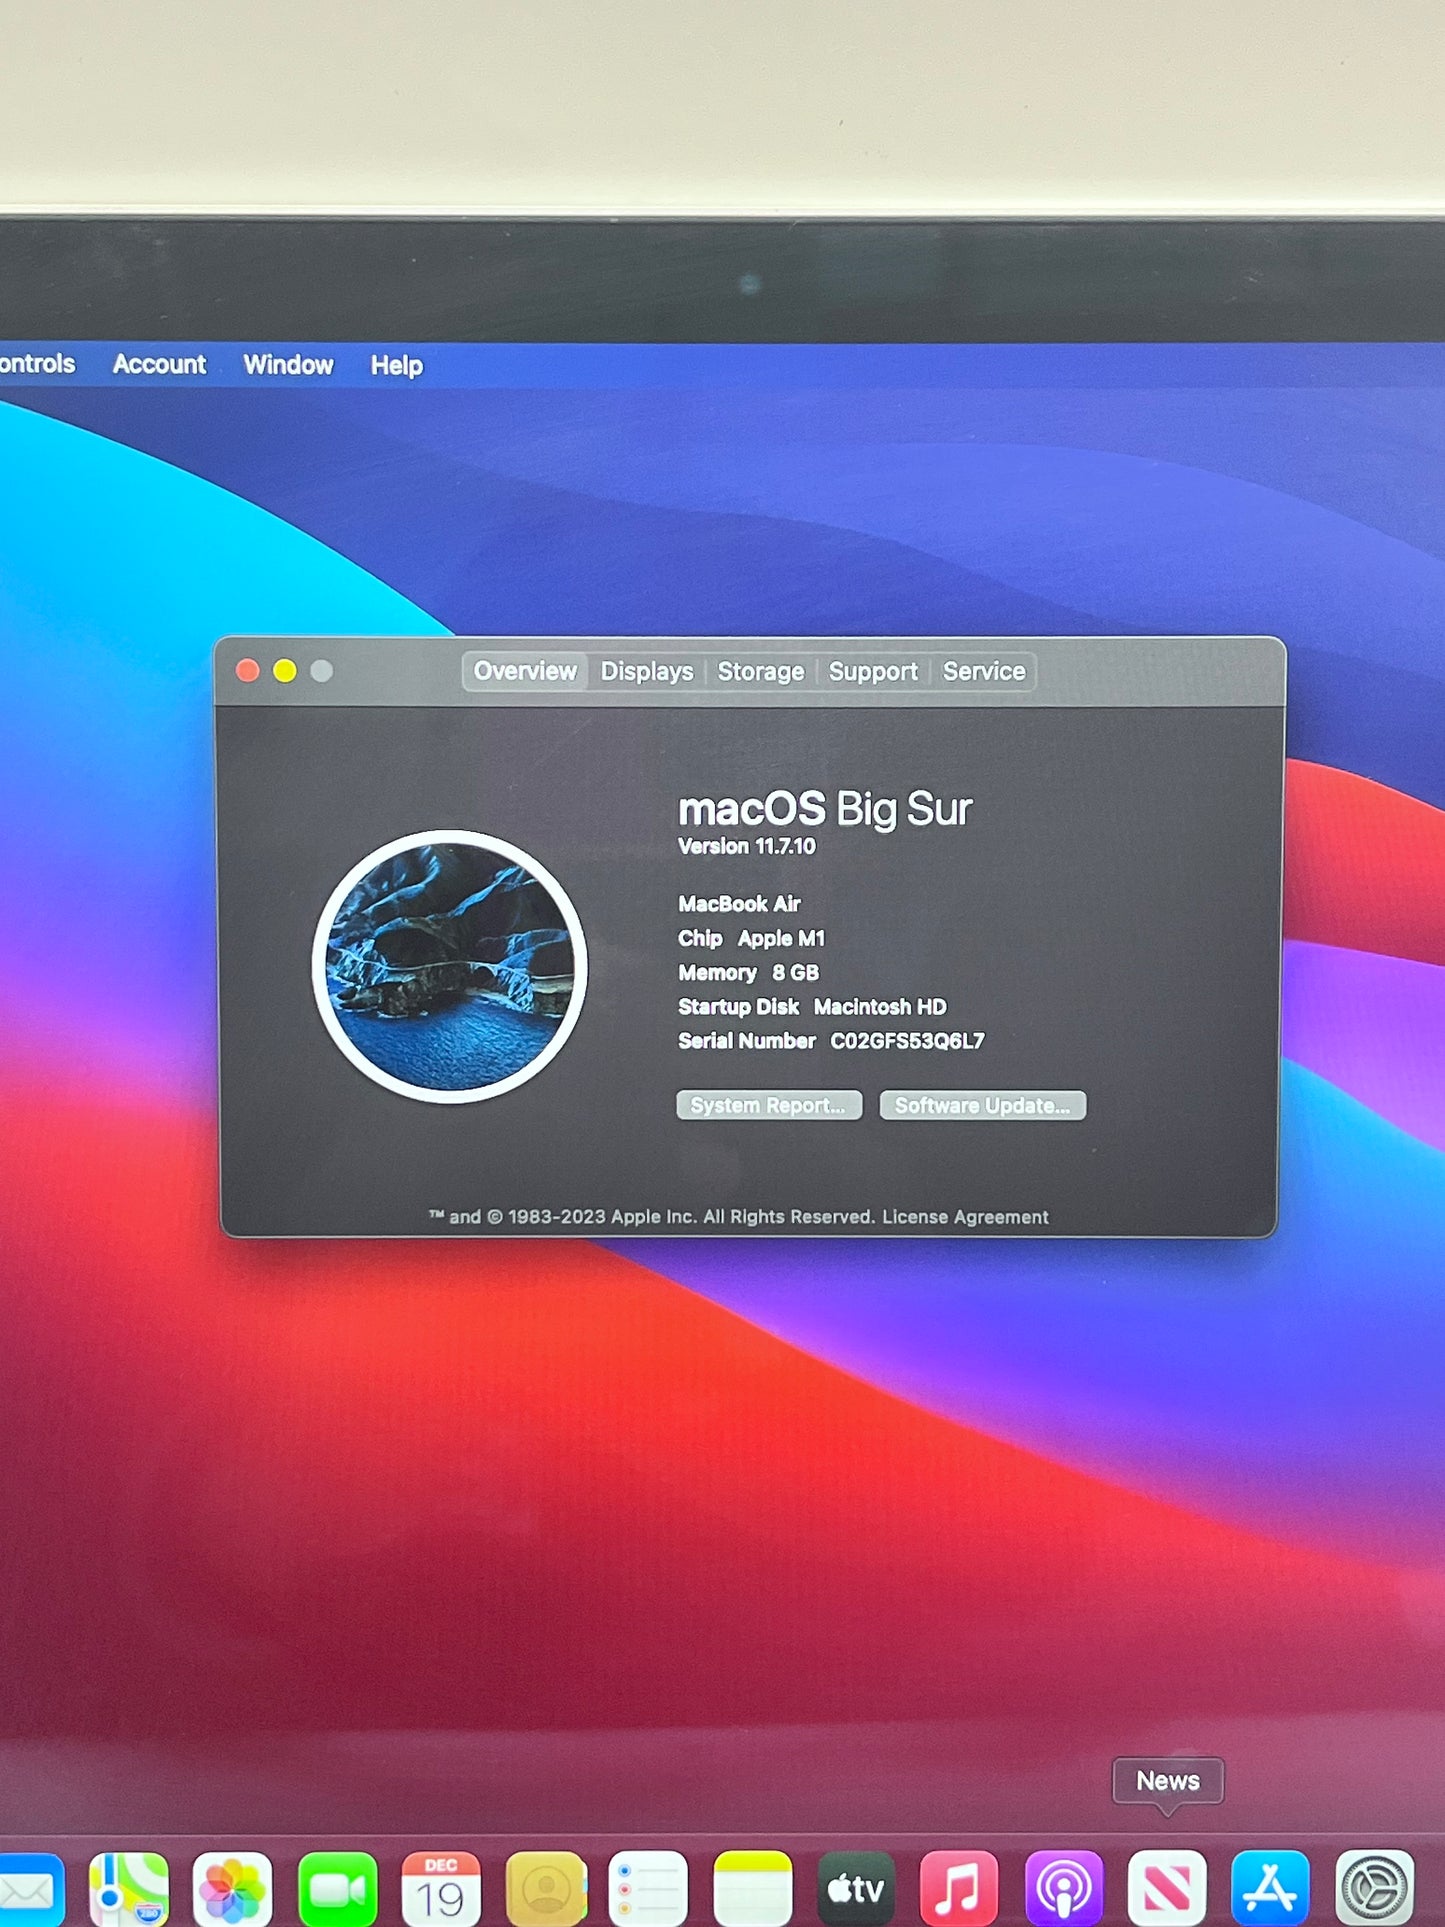
Task: Launch the Reminders app in the Dock
Action: pyautogui.click(x=648, y=1889)
